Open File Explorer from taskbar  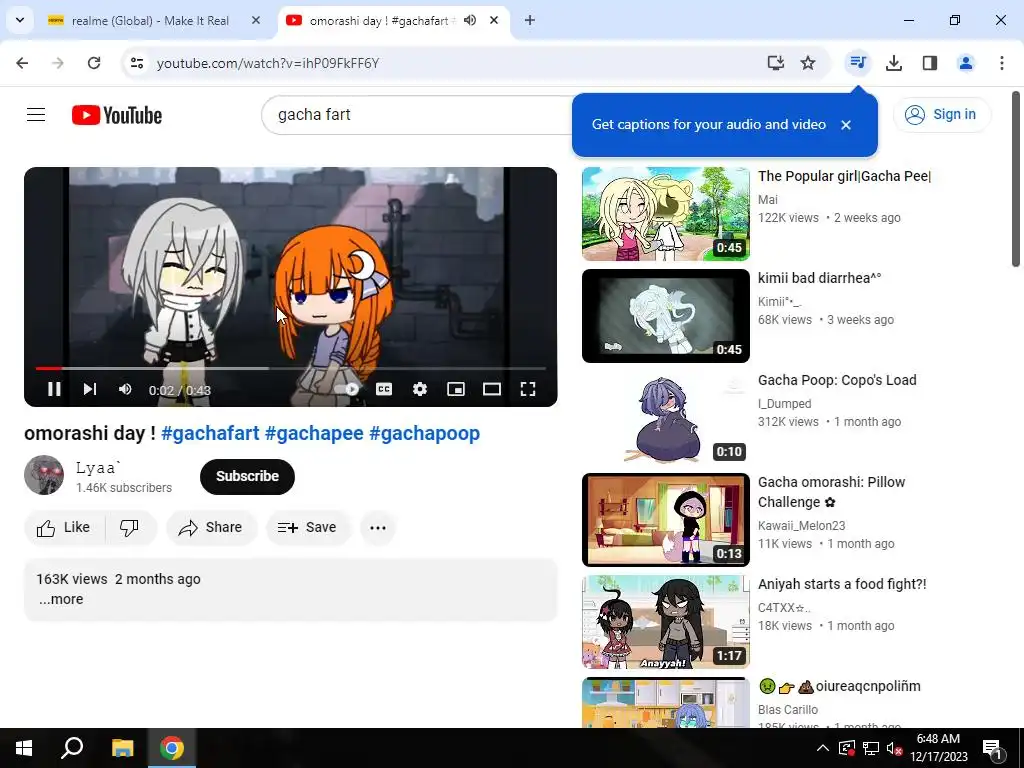(x=122, y=748)
